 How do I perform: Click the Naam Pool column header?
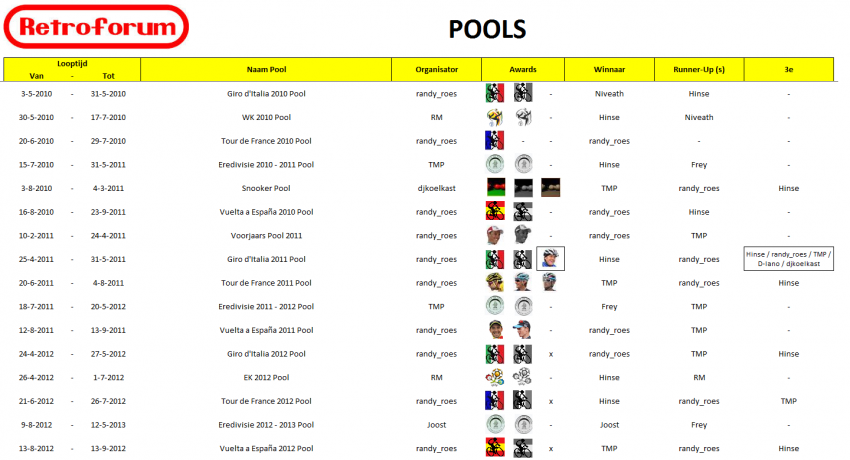coord(269,70)
